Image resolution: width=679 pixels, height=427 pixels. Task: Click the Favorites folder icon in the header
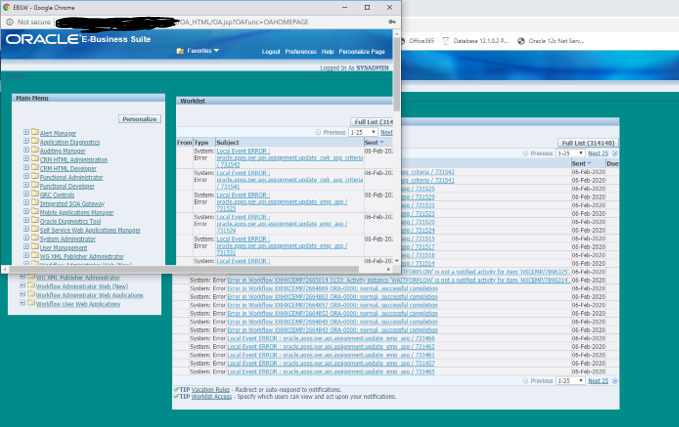tap(180, 51)
